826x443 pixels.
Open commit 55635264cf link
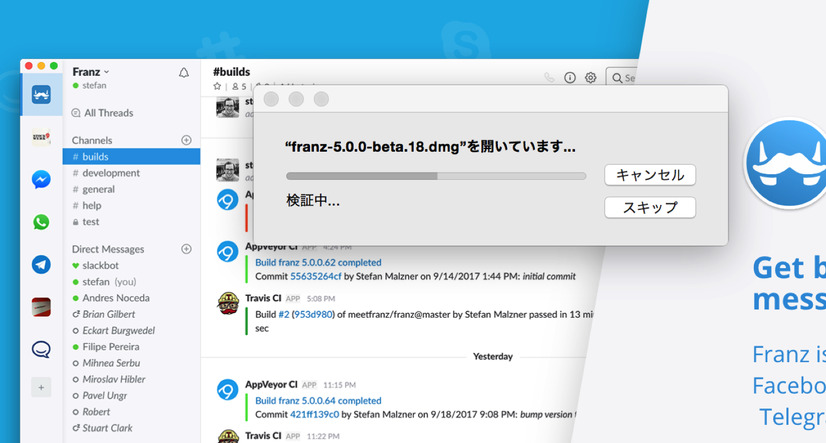coord(316,276)
